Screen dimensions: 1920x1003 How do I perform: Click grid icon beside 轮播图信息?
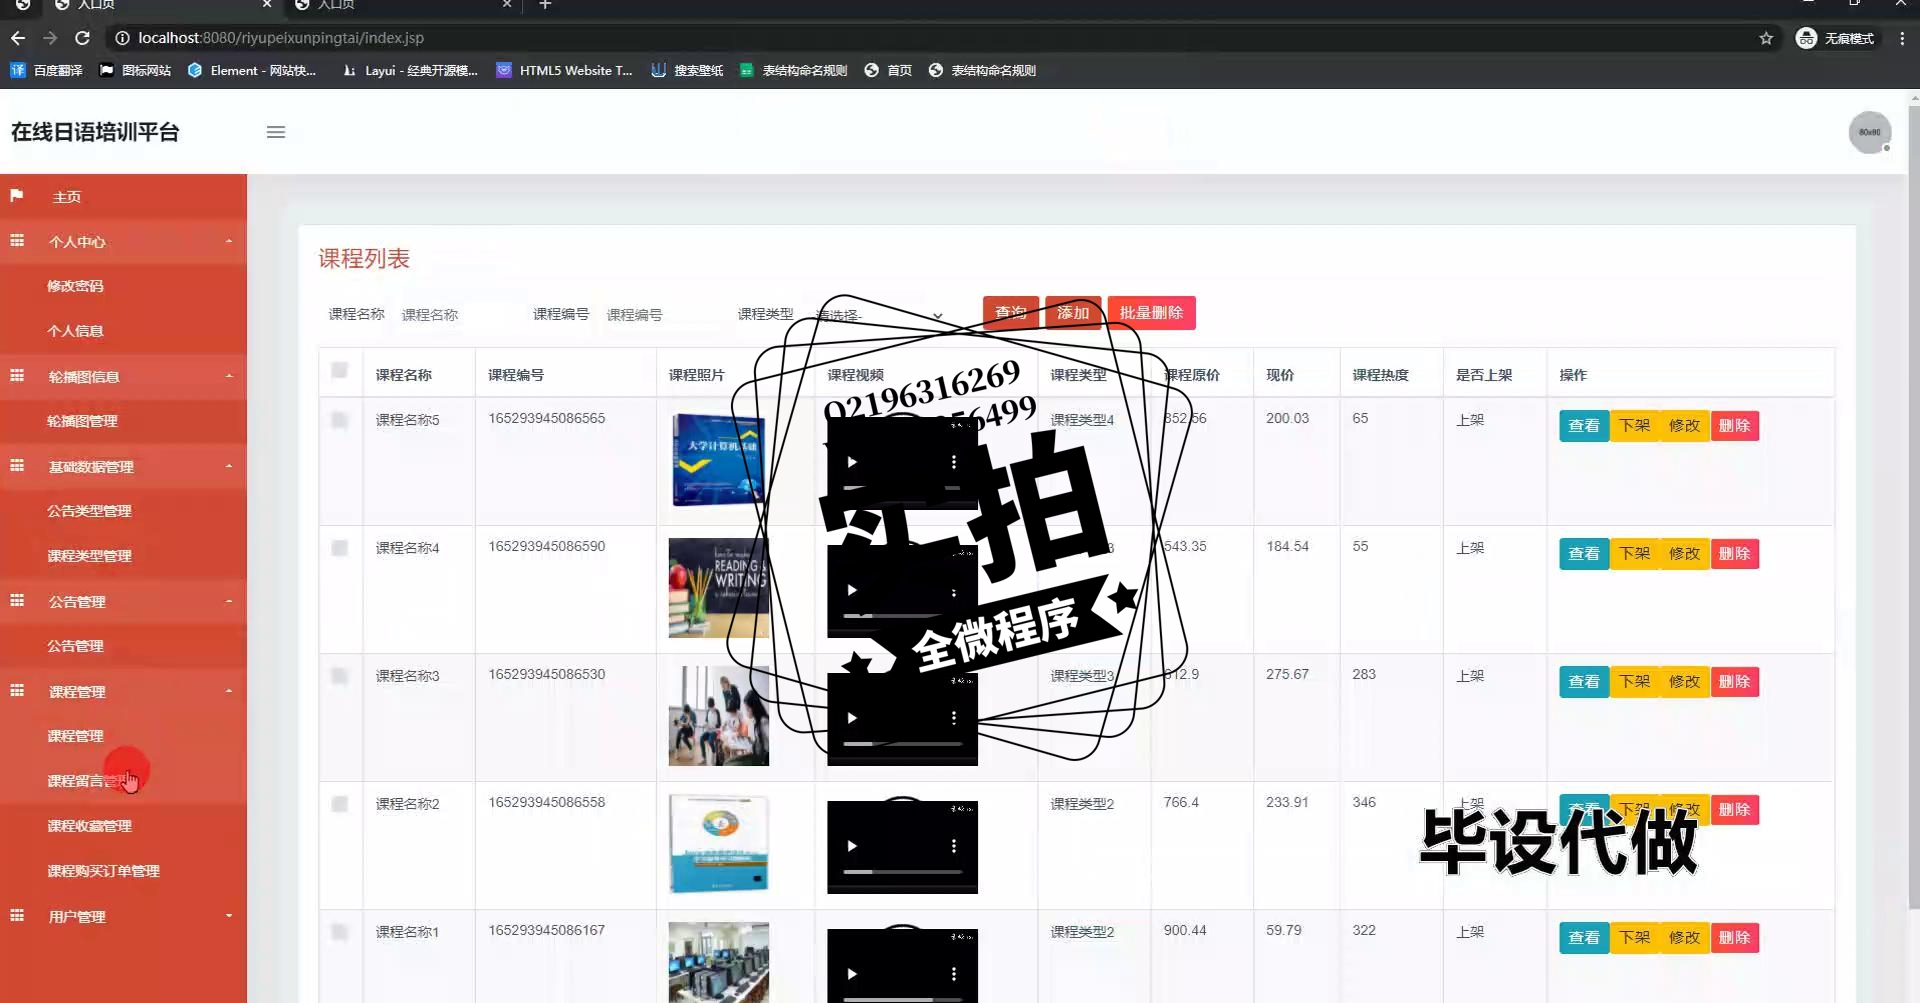pos(17,376)
